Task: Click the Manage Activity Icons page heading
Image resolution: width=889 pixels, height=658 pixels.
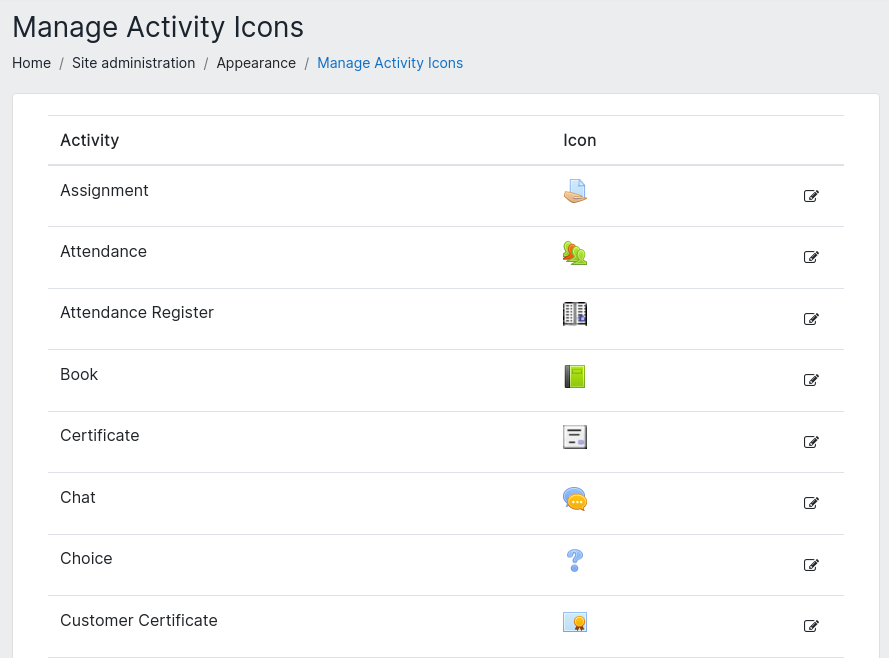Action: click(x=158, y=27)
